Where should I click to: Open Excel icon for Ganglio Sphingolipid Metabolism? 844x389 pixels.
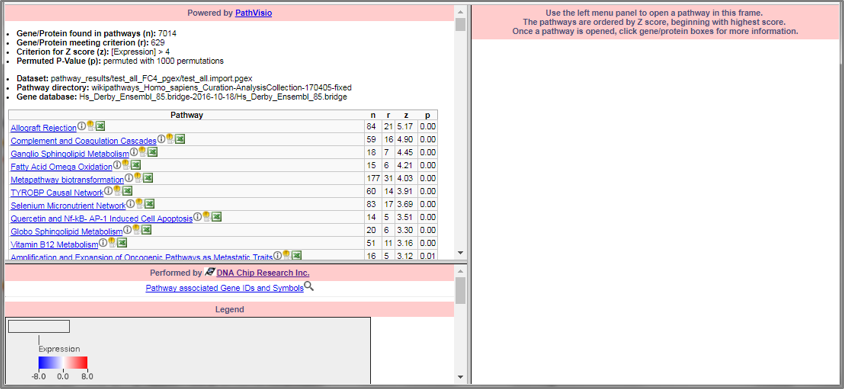[152, 152]
